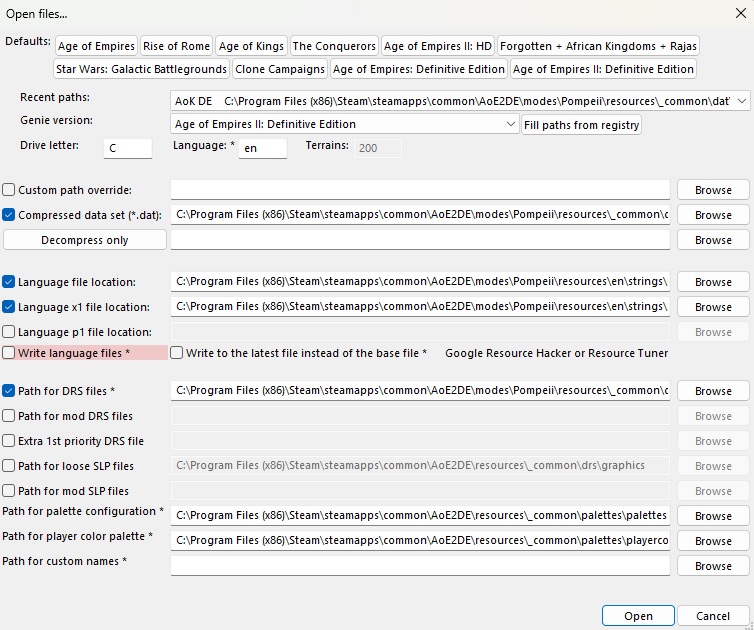
Task: Browse for Path for DRS files
Action: point(713,391)
